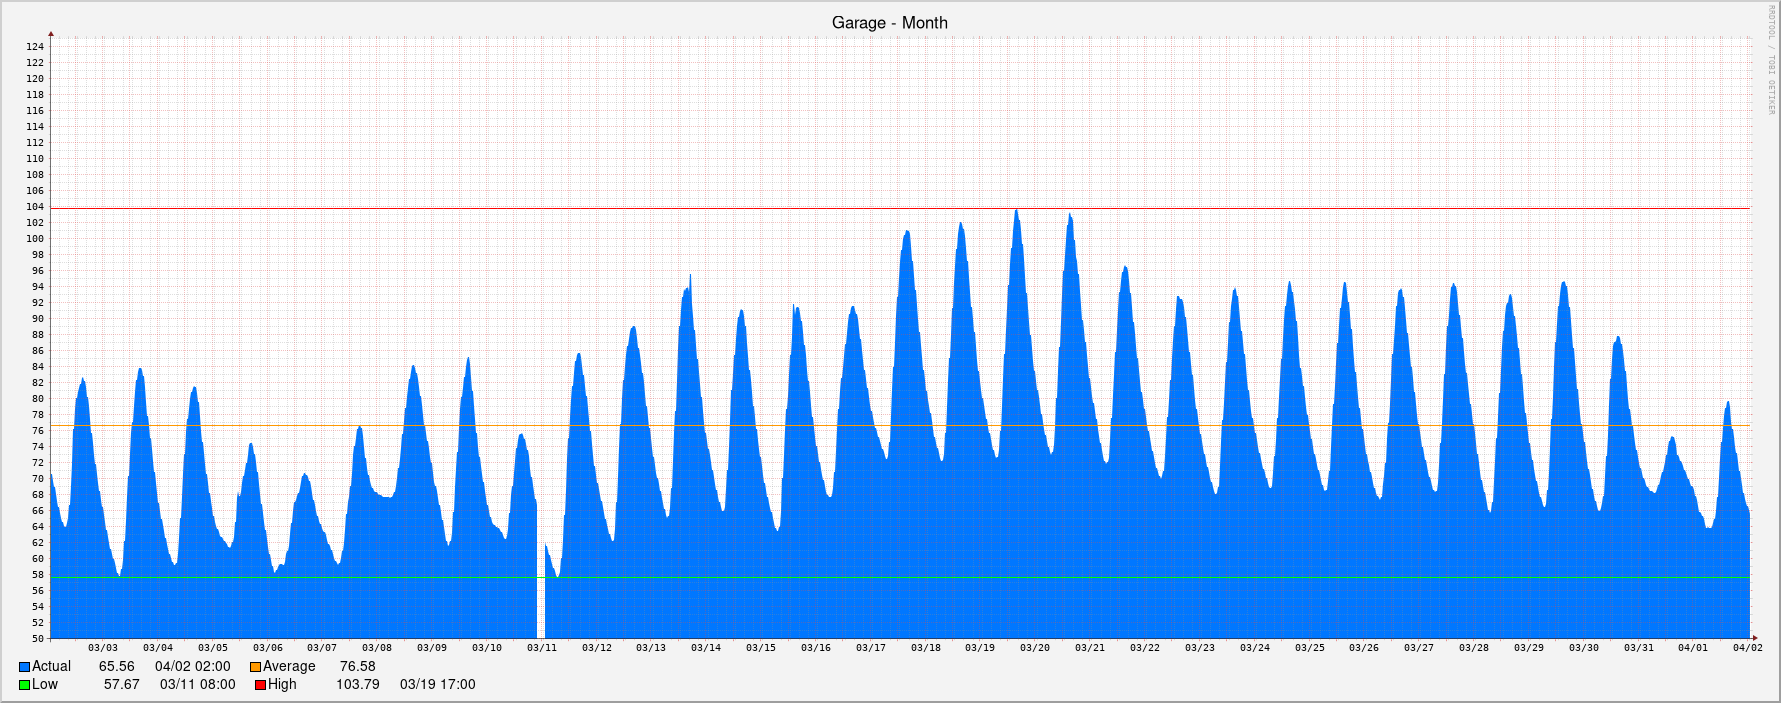This screenshot has width=1781, height=703.
Task: Click the white data gap in the chart
Action: click(x=541, y=590)
